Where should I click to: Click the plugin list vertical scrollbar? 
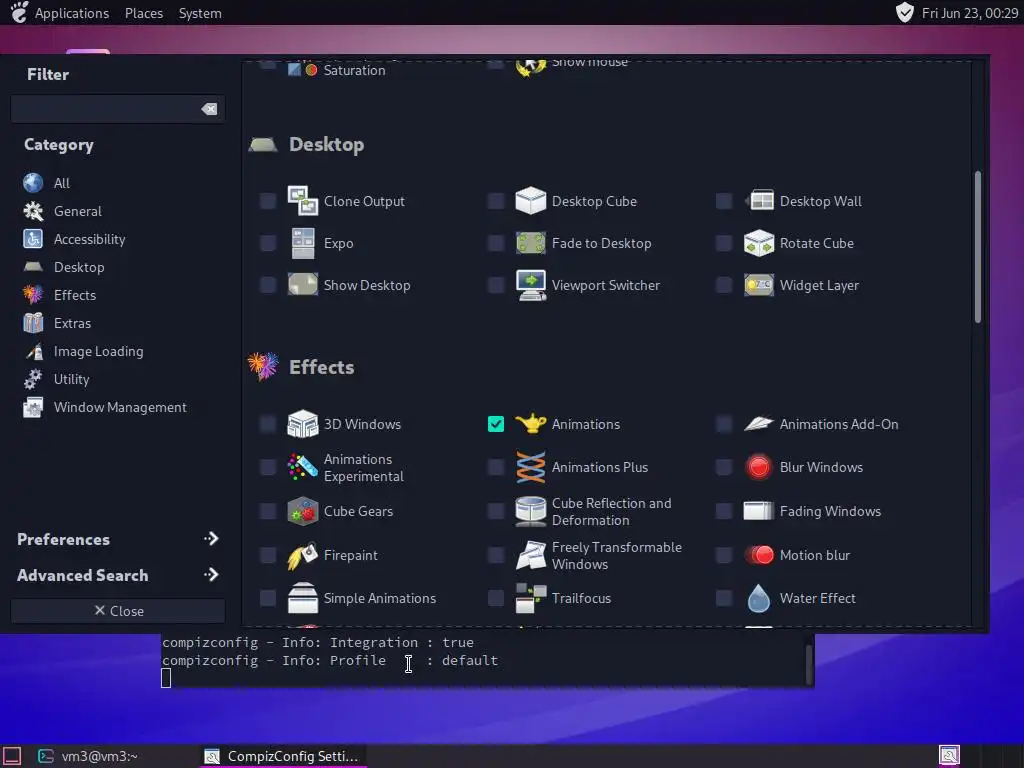(x=978, y=247)
